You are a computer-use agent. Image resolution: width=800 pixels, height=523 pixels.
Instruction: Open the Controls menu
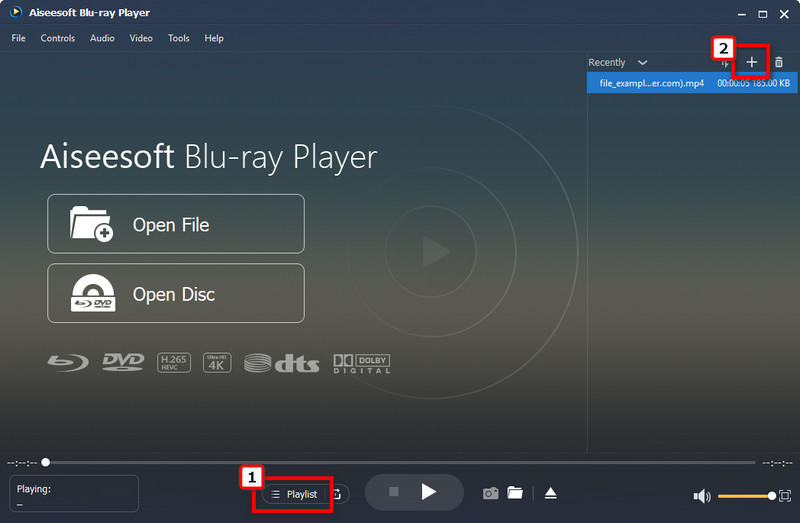click(x=58, y=38)
